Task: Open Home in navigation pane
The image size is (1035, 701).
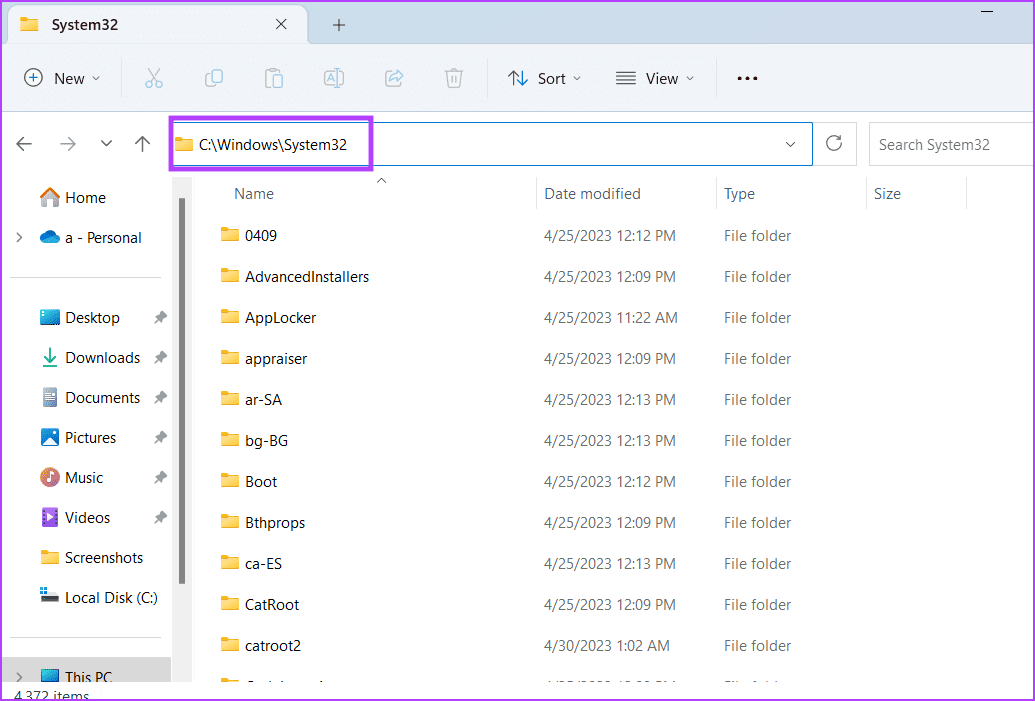Action: [x=73, y=197]
